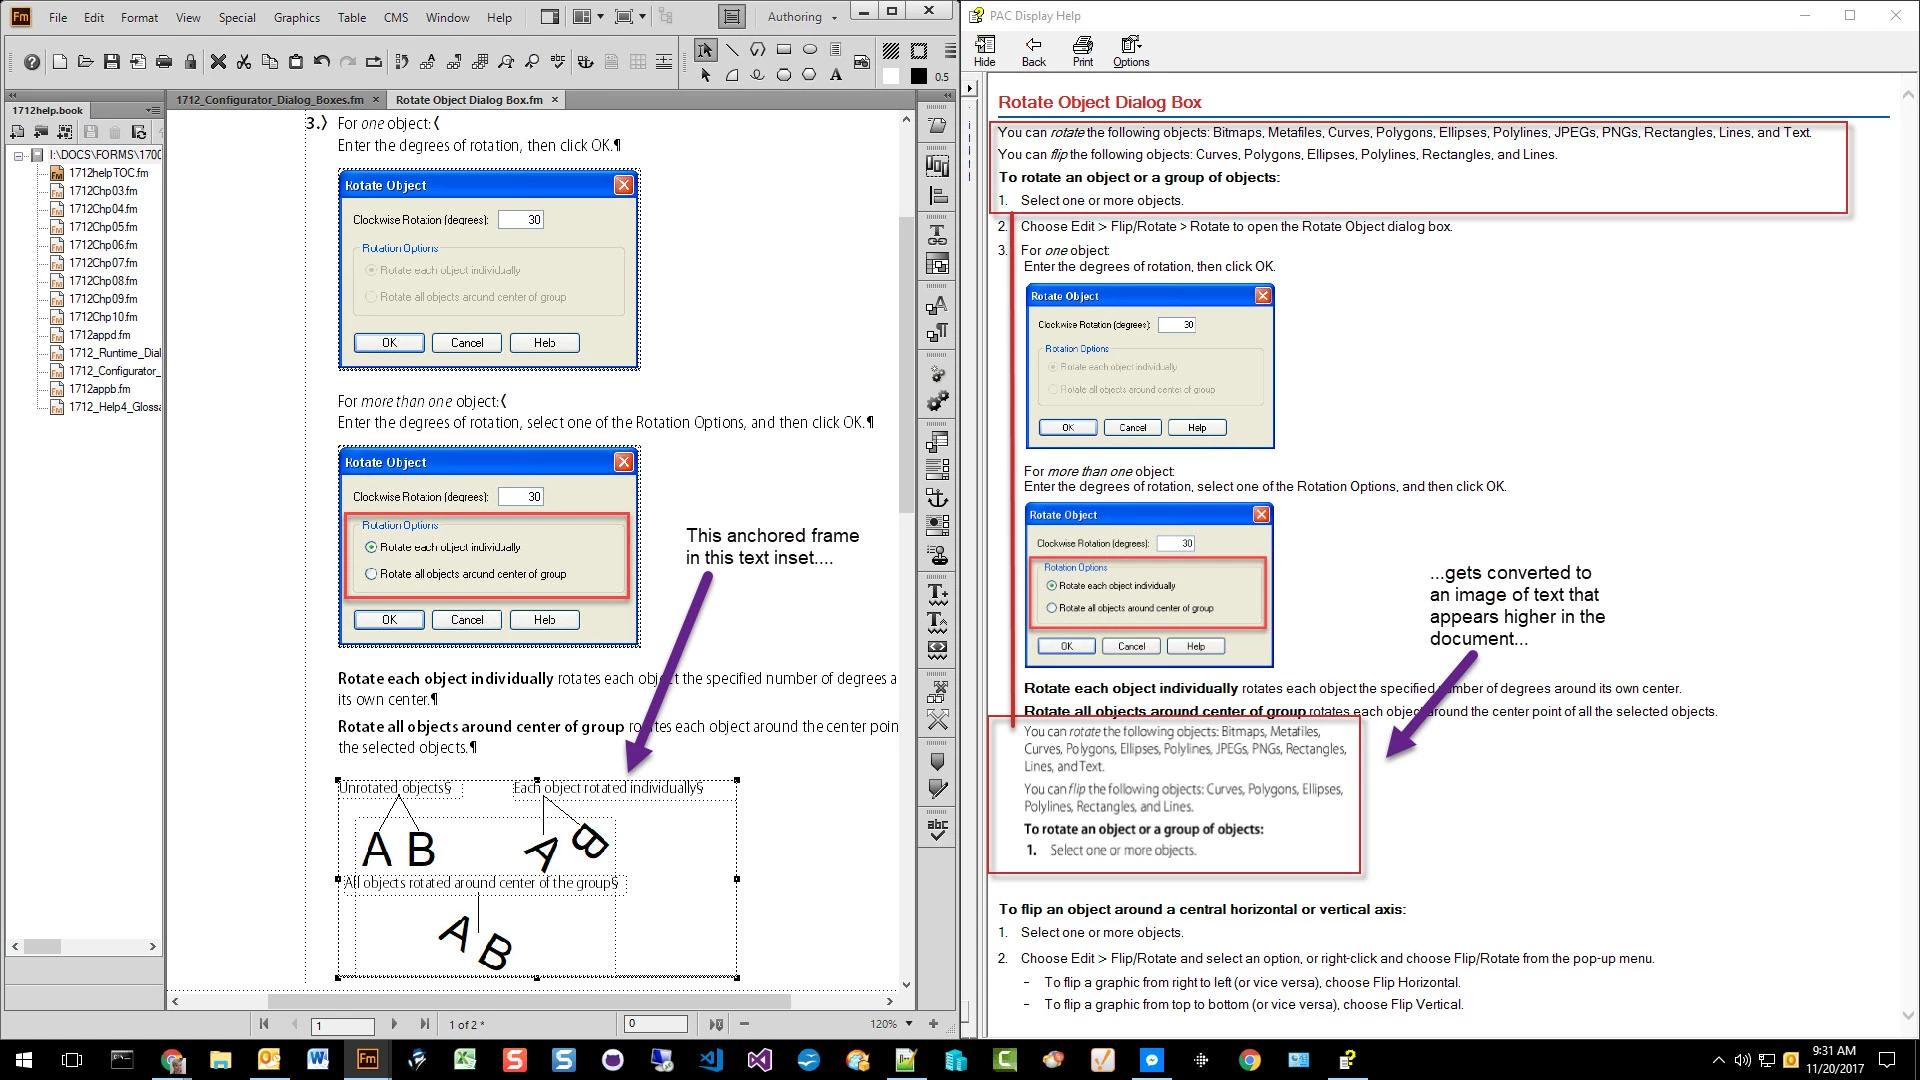Image resolution: width=1920 pixels, height=1080 pixels.
Task: Click the Print icon in FrameMaker toolbar
Action: (164, 62)
